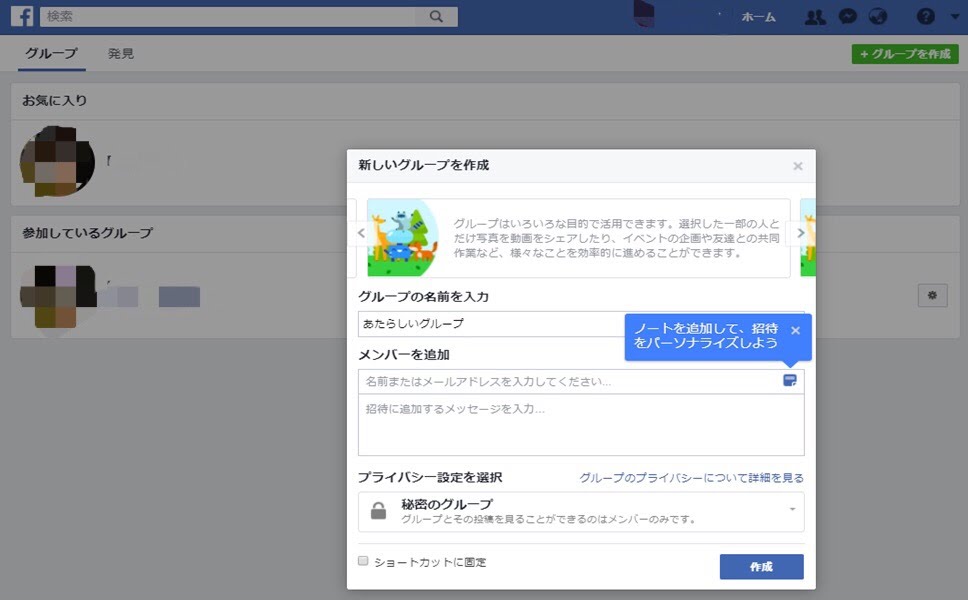Viewport: 968px width, 604px height.
Task: Switch to the 発見 tab
Action: click(120, 54)
